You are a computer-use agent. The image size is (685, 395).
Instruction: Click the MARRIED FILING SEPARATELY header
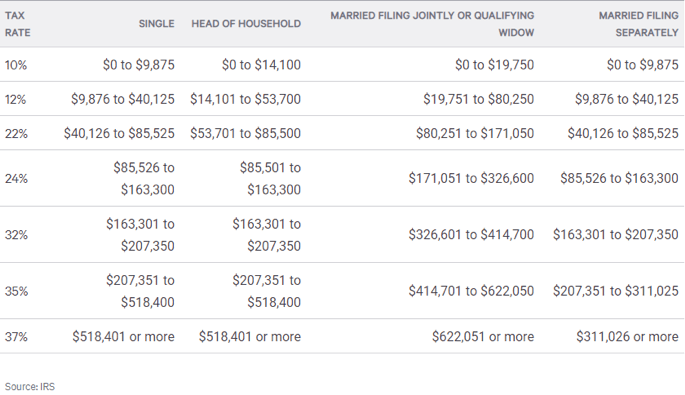click(x=638, y=24)
